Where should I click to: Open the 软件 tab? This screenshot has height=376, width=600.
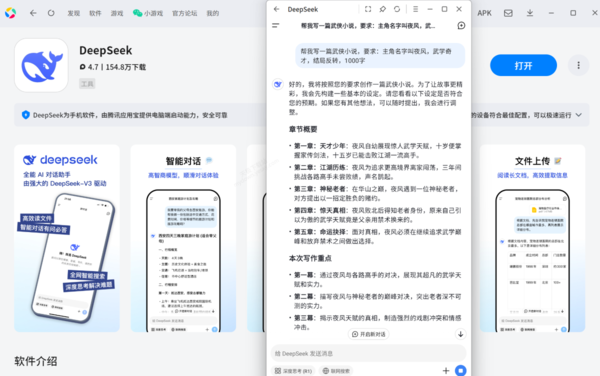[x=95, y=13]
